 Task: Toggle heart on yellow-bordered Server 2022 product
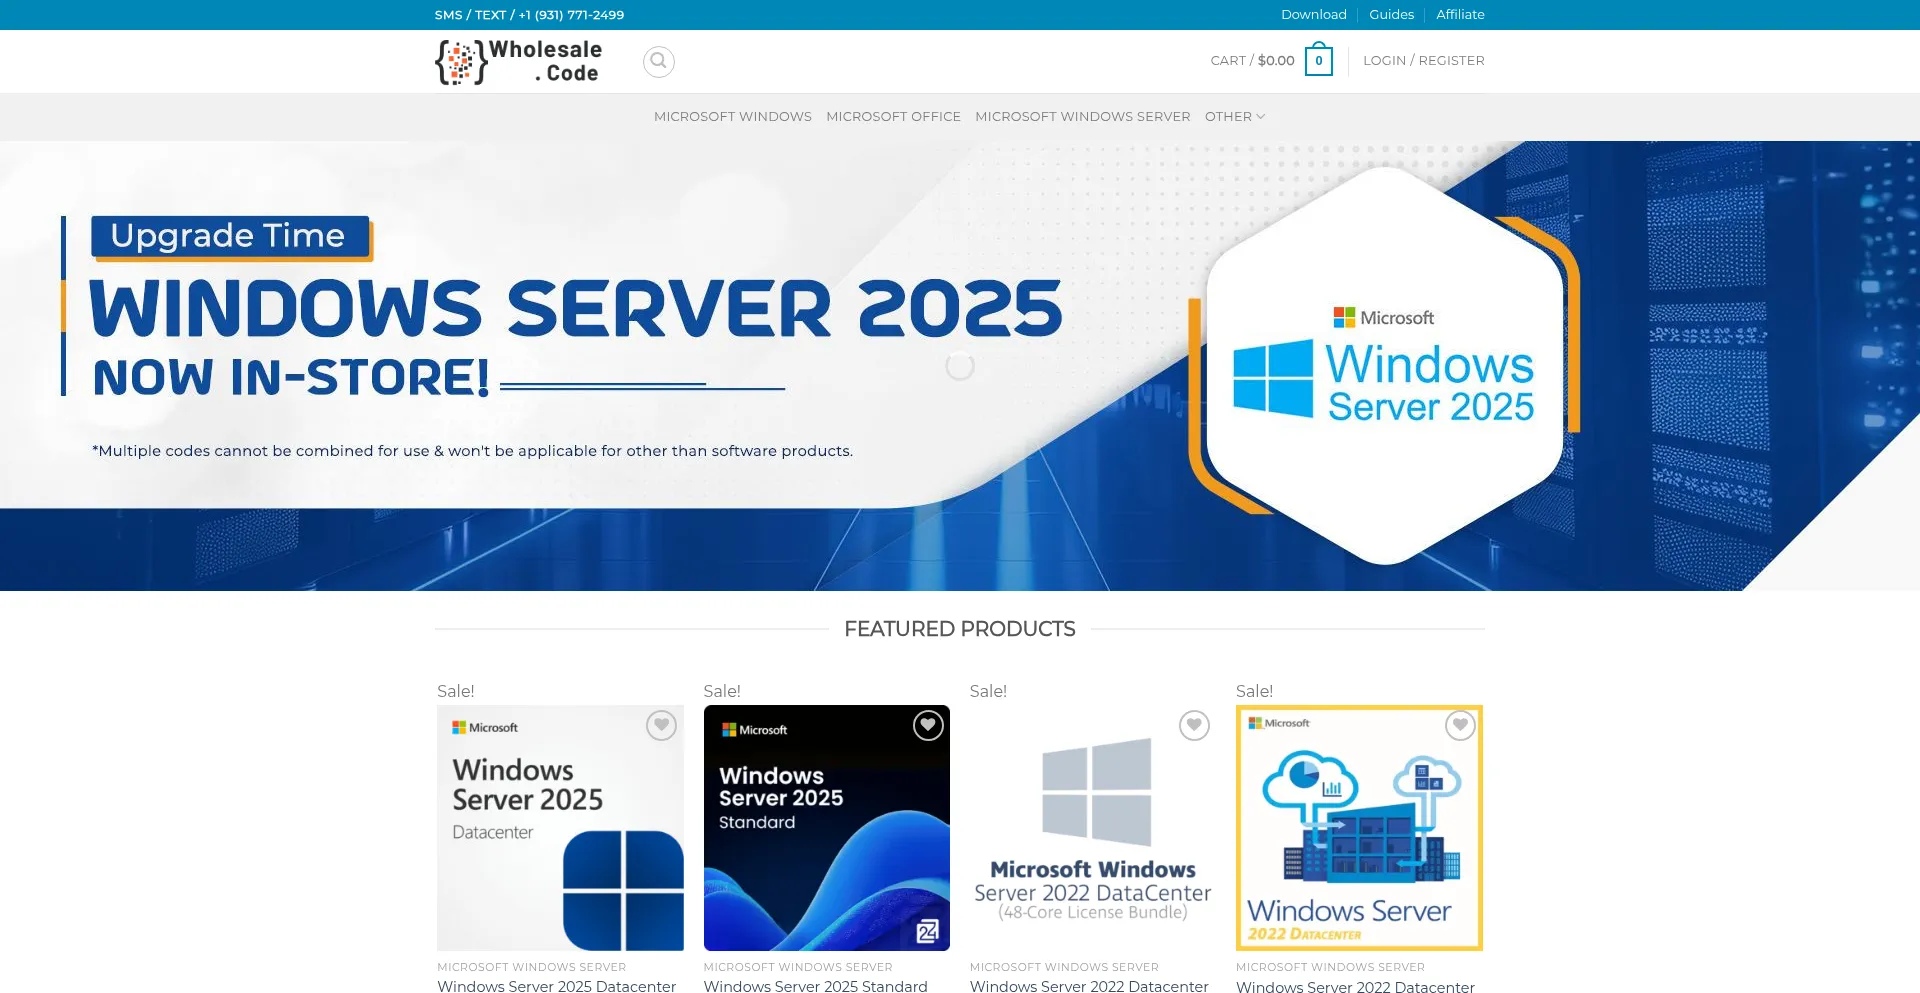coord(1460,725)
